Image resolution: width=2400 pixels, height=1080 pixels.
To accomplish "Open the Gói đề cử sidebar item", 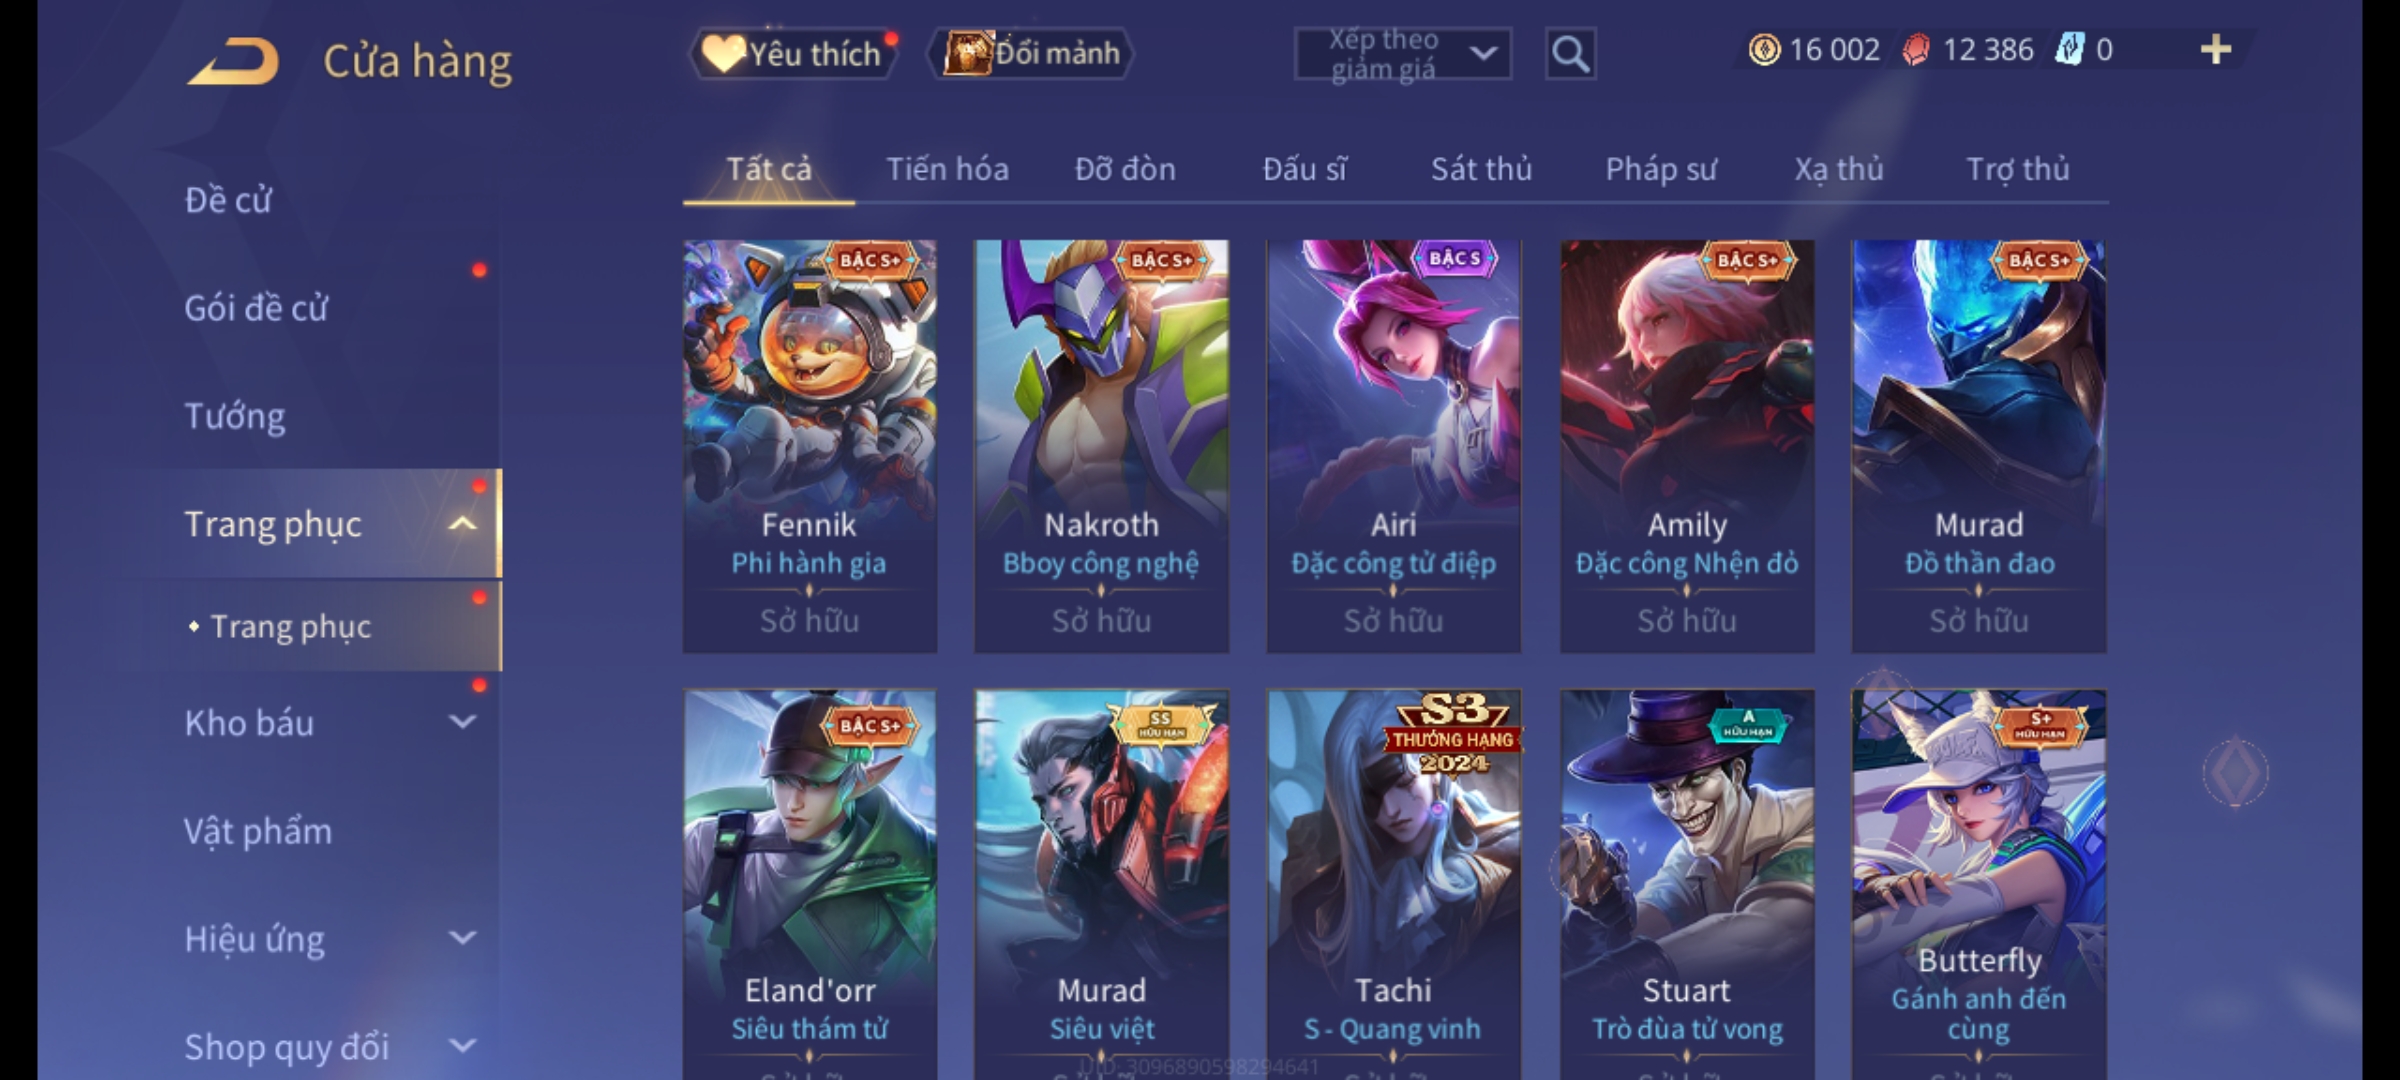I will click(256, 308).
